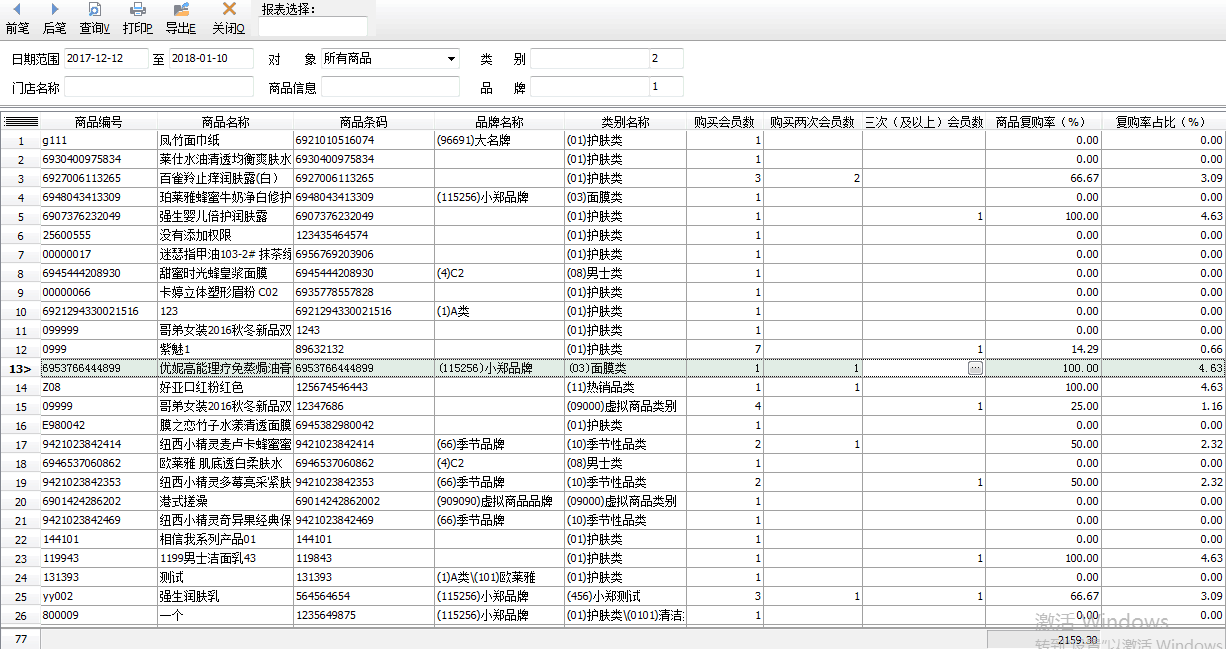Go to next record (后笔)

click(54, 18)
